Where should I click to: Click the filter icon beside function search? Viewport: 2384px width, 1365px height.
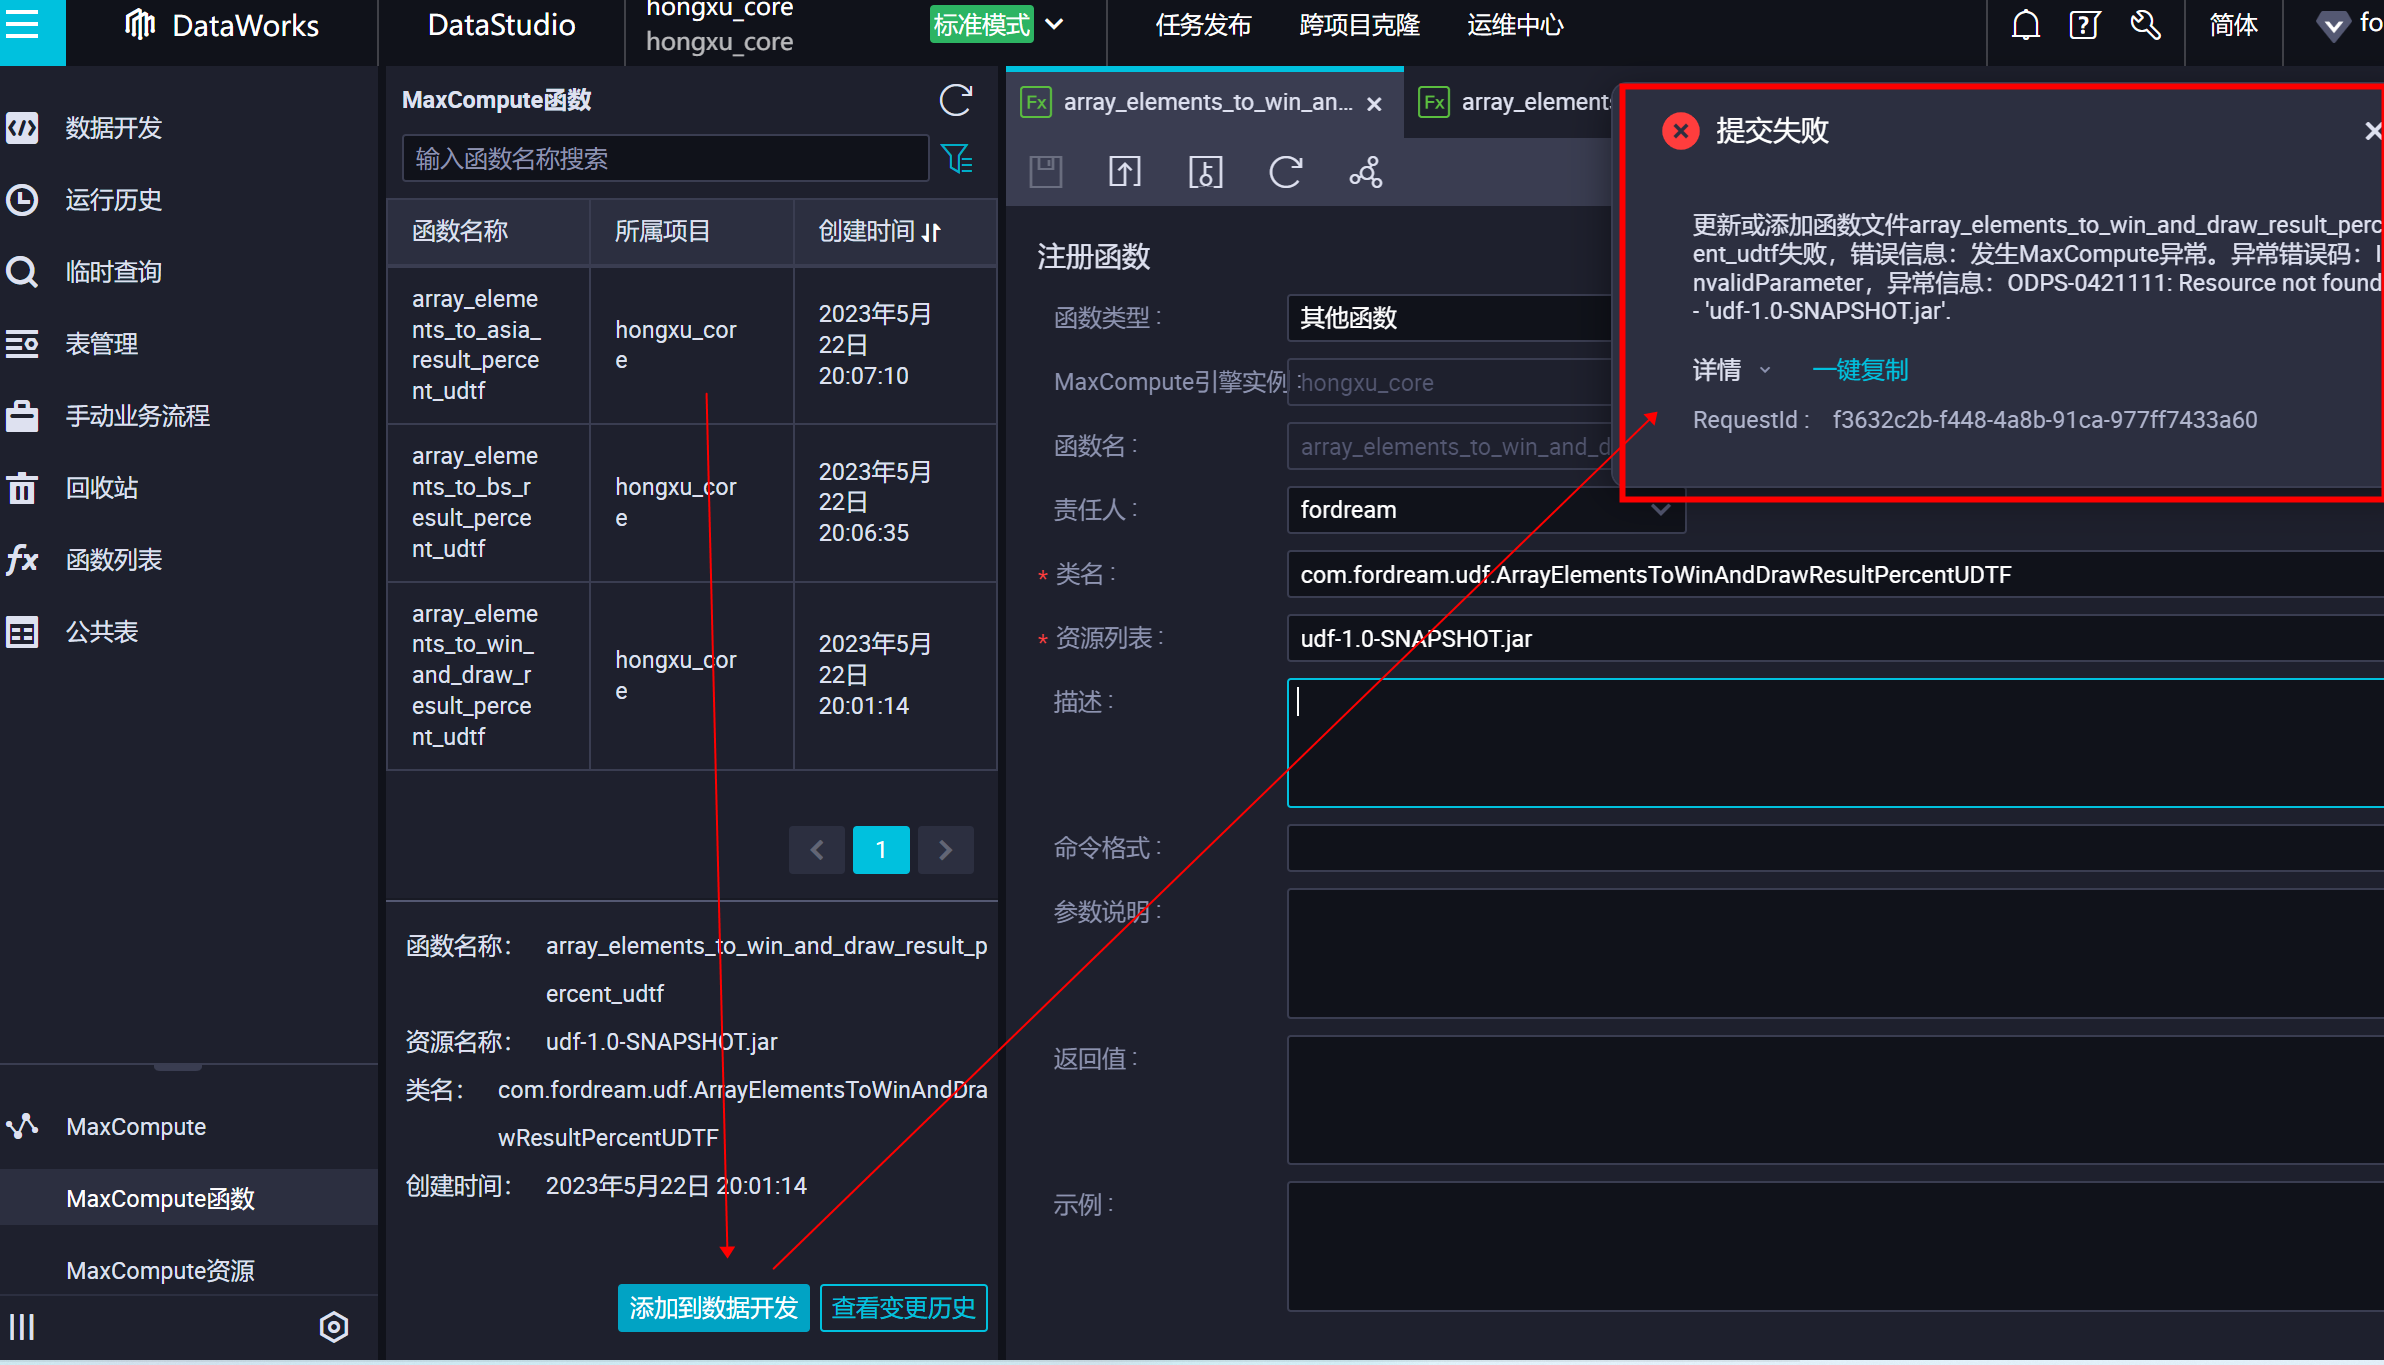tap(957, 158)
